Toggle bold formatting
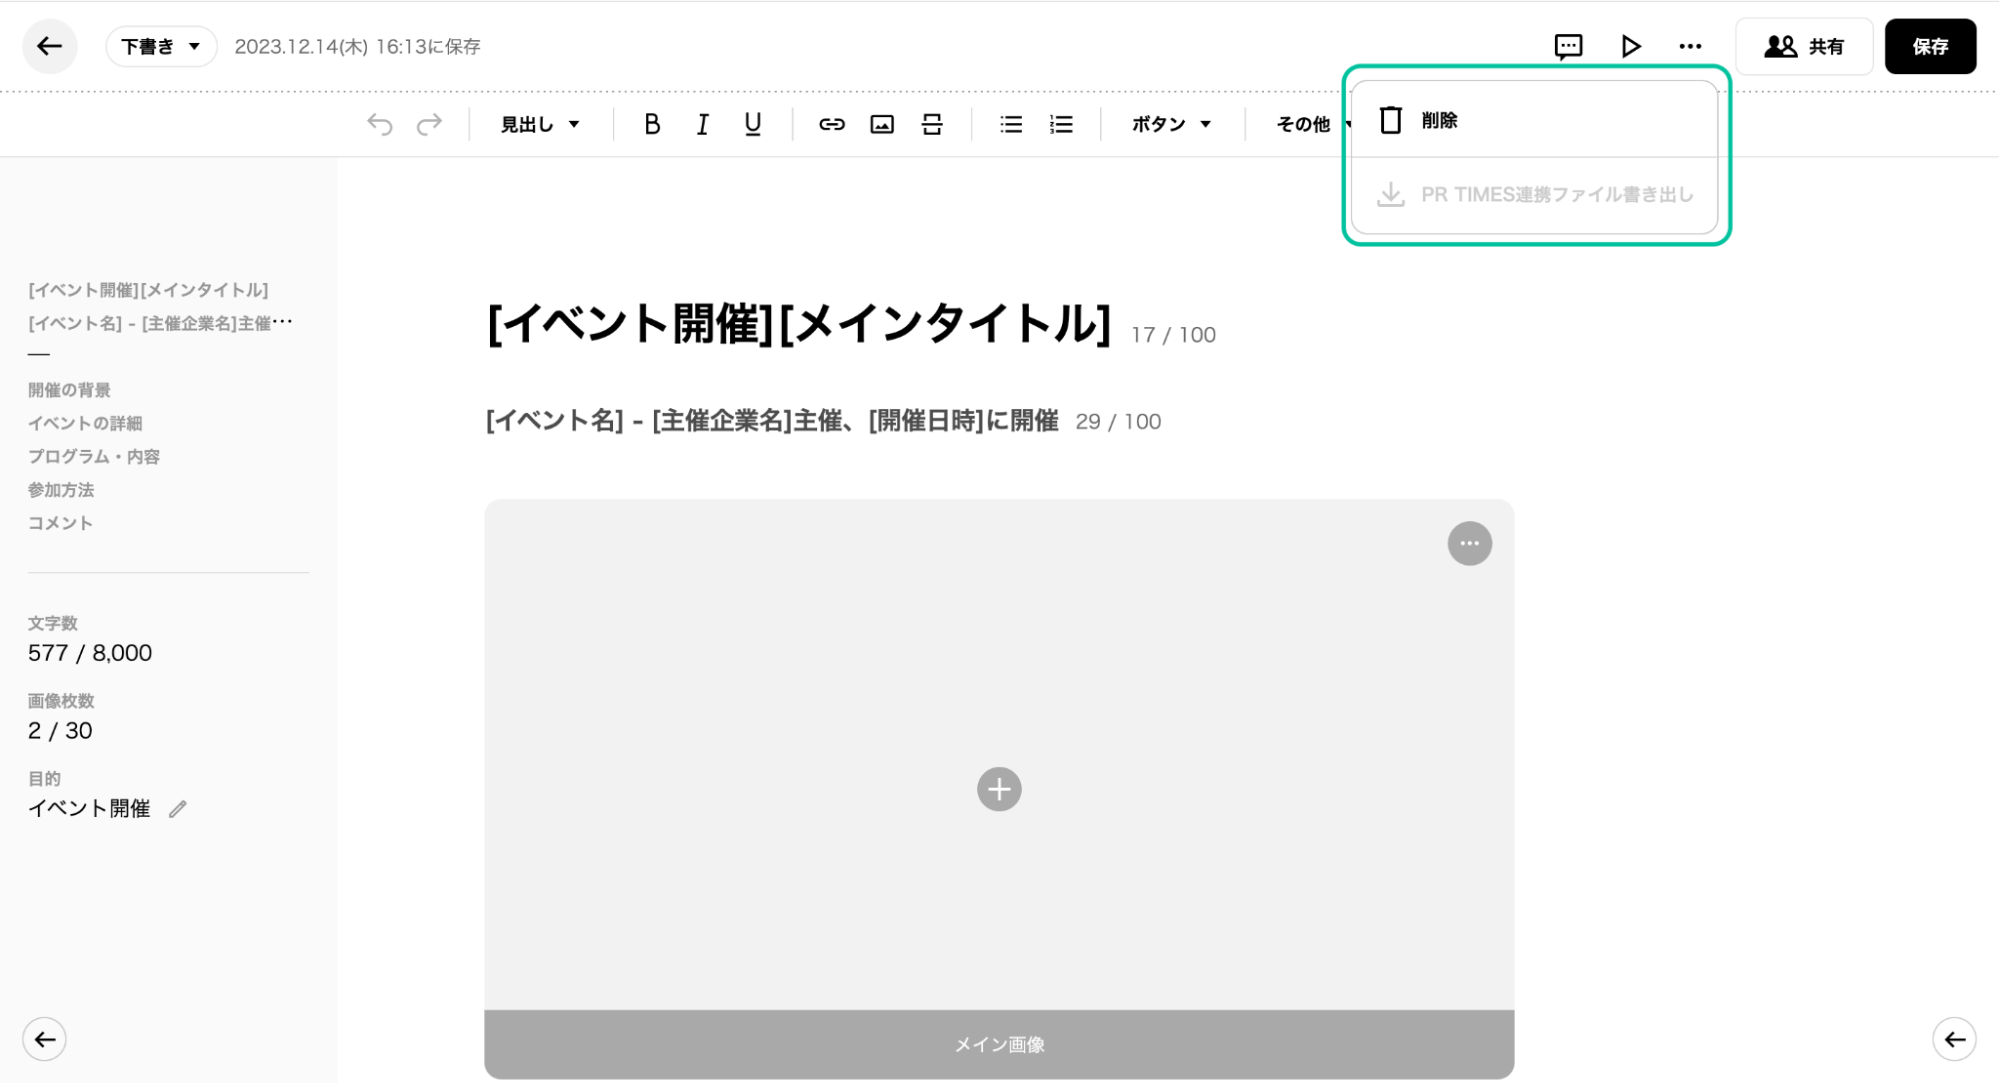1999x1084 pixels. (x=652, y=124)
